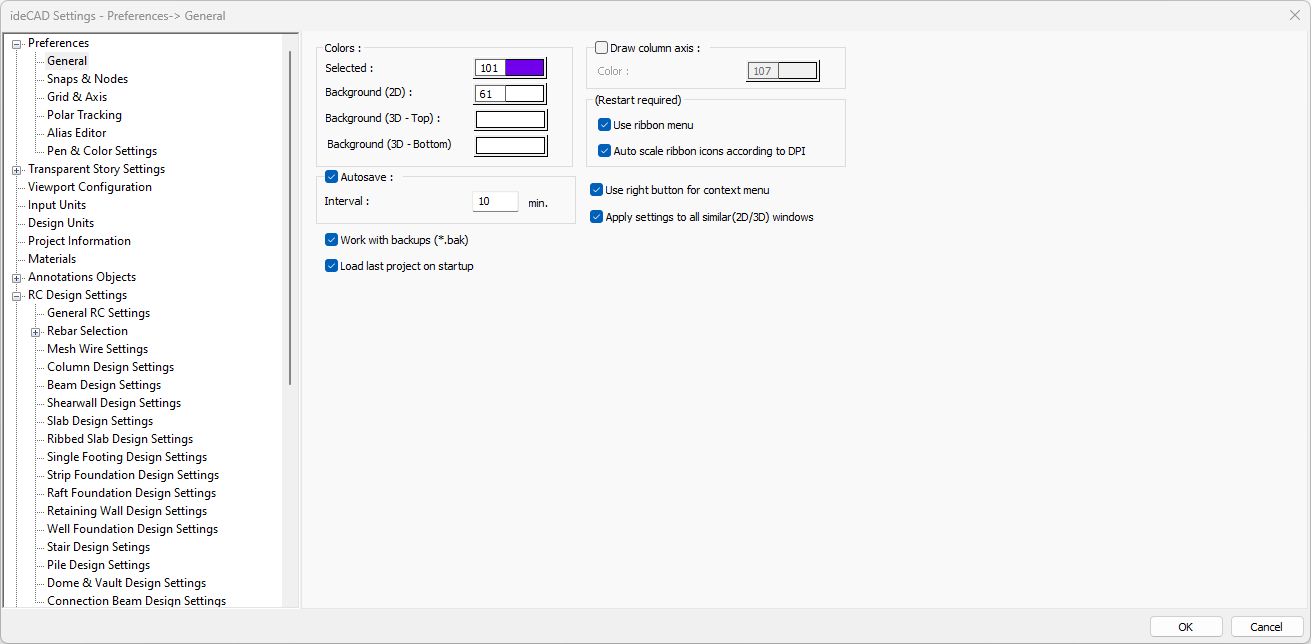1311x644 pixels.
Task: Select Annotations Objects item
Action: point(82,277)
